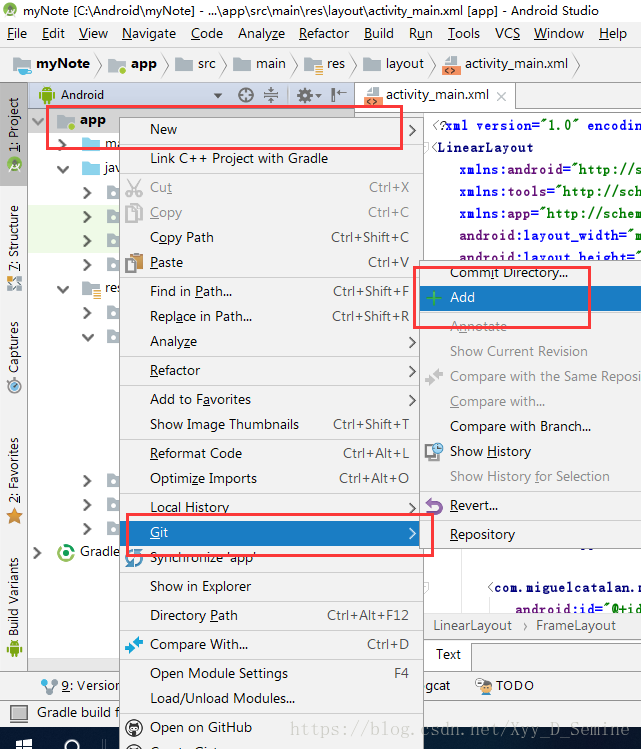Open the 7: Structure side tool window

pos(14,248)
